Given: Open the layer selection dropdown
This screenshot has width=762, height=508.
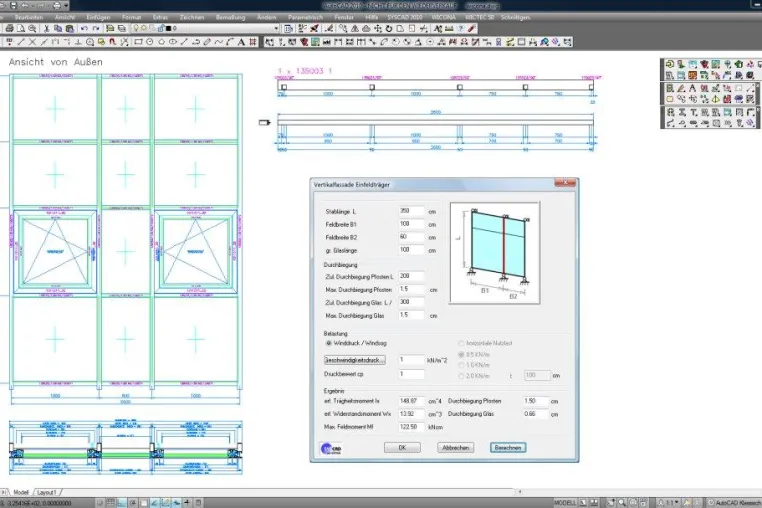Looking at the screenshot, I should pyautogui.click(x=276, y=28).
